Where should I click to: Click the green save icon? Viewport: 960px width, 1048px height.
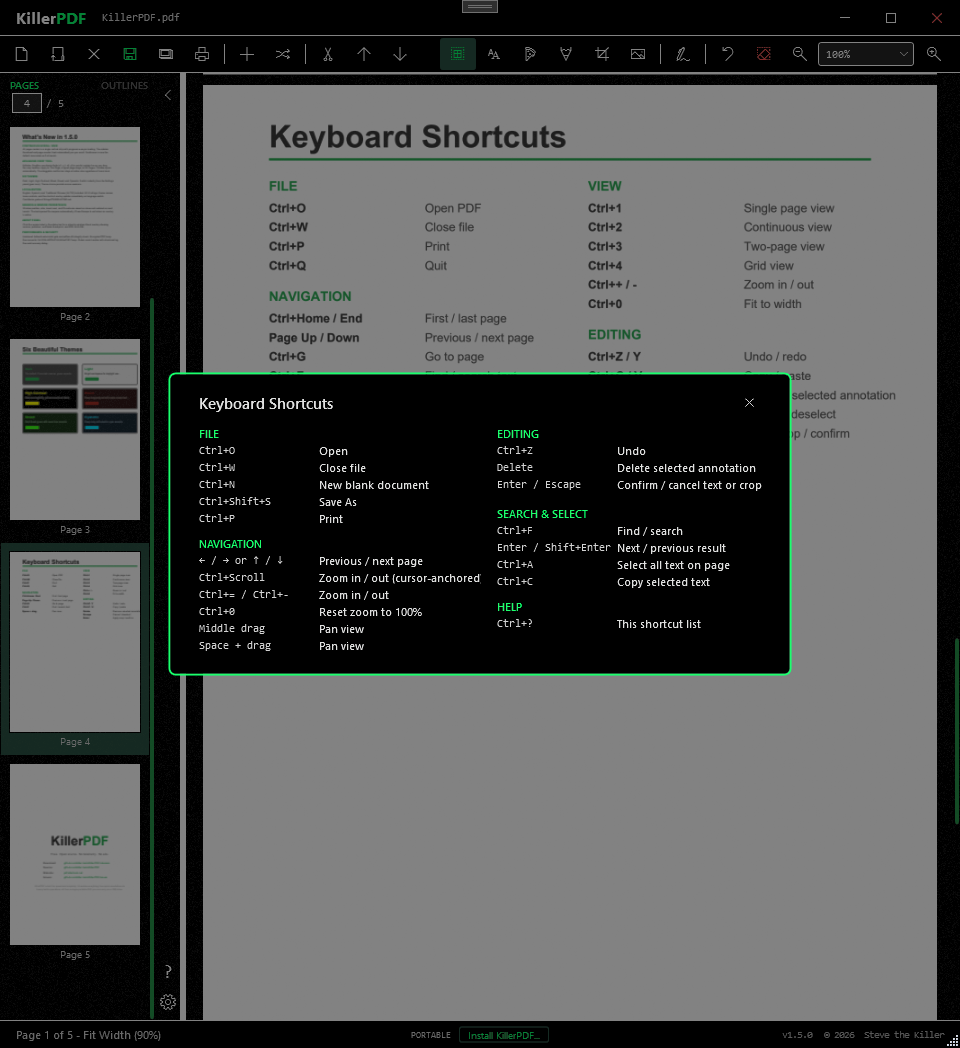pyautogui.click(x=130, y=54)
